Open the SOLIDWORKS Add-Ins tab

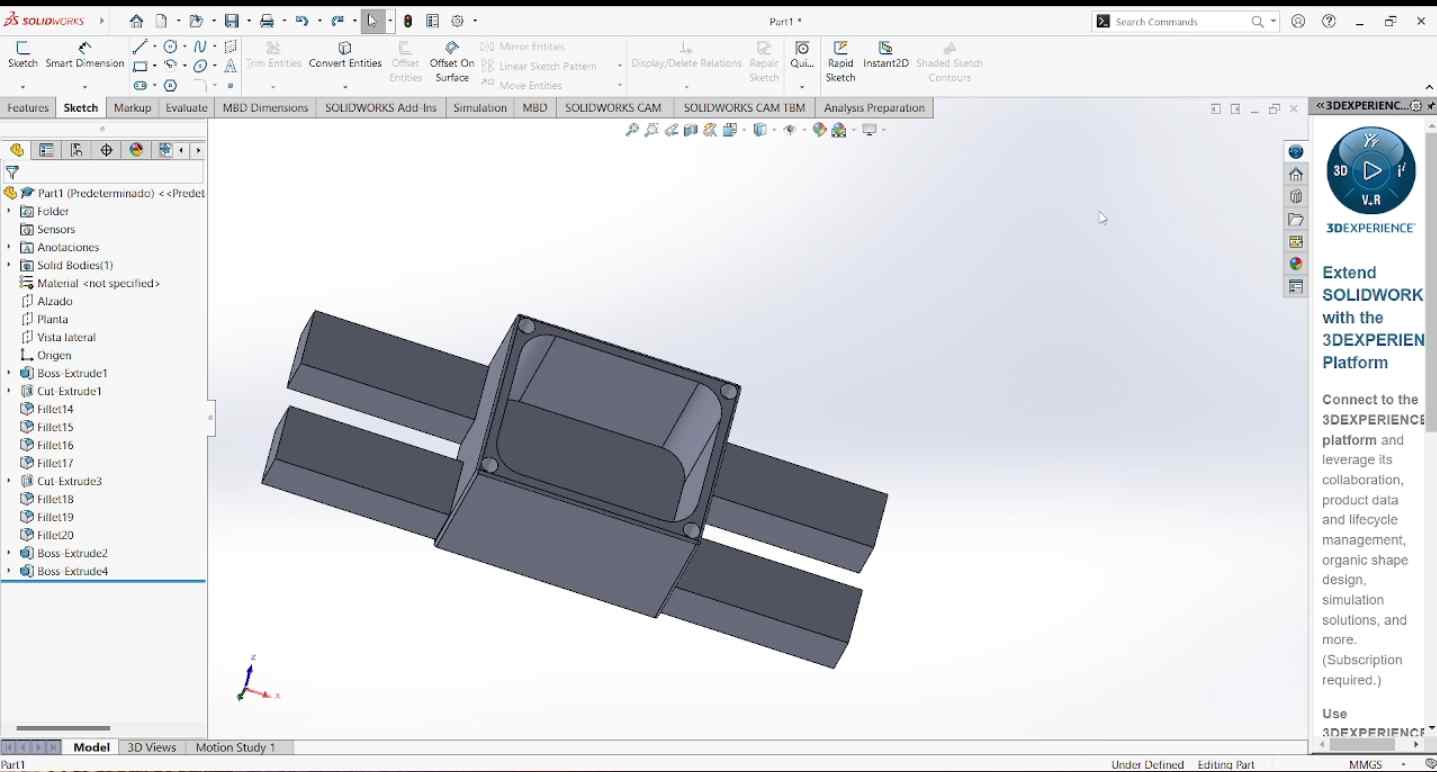381,108
